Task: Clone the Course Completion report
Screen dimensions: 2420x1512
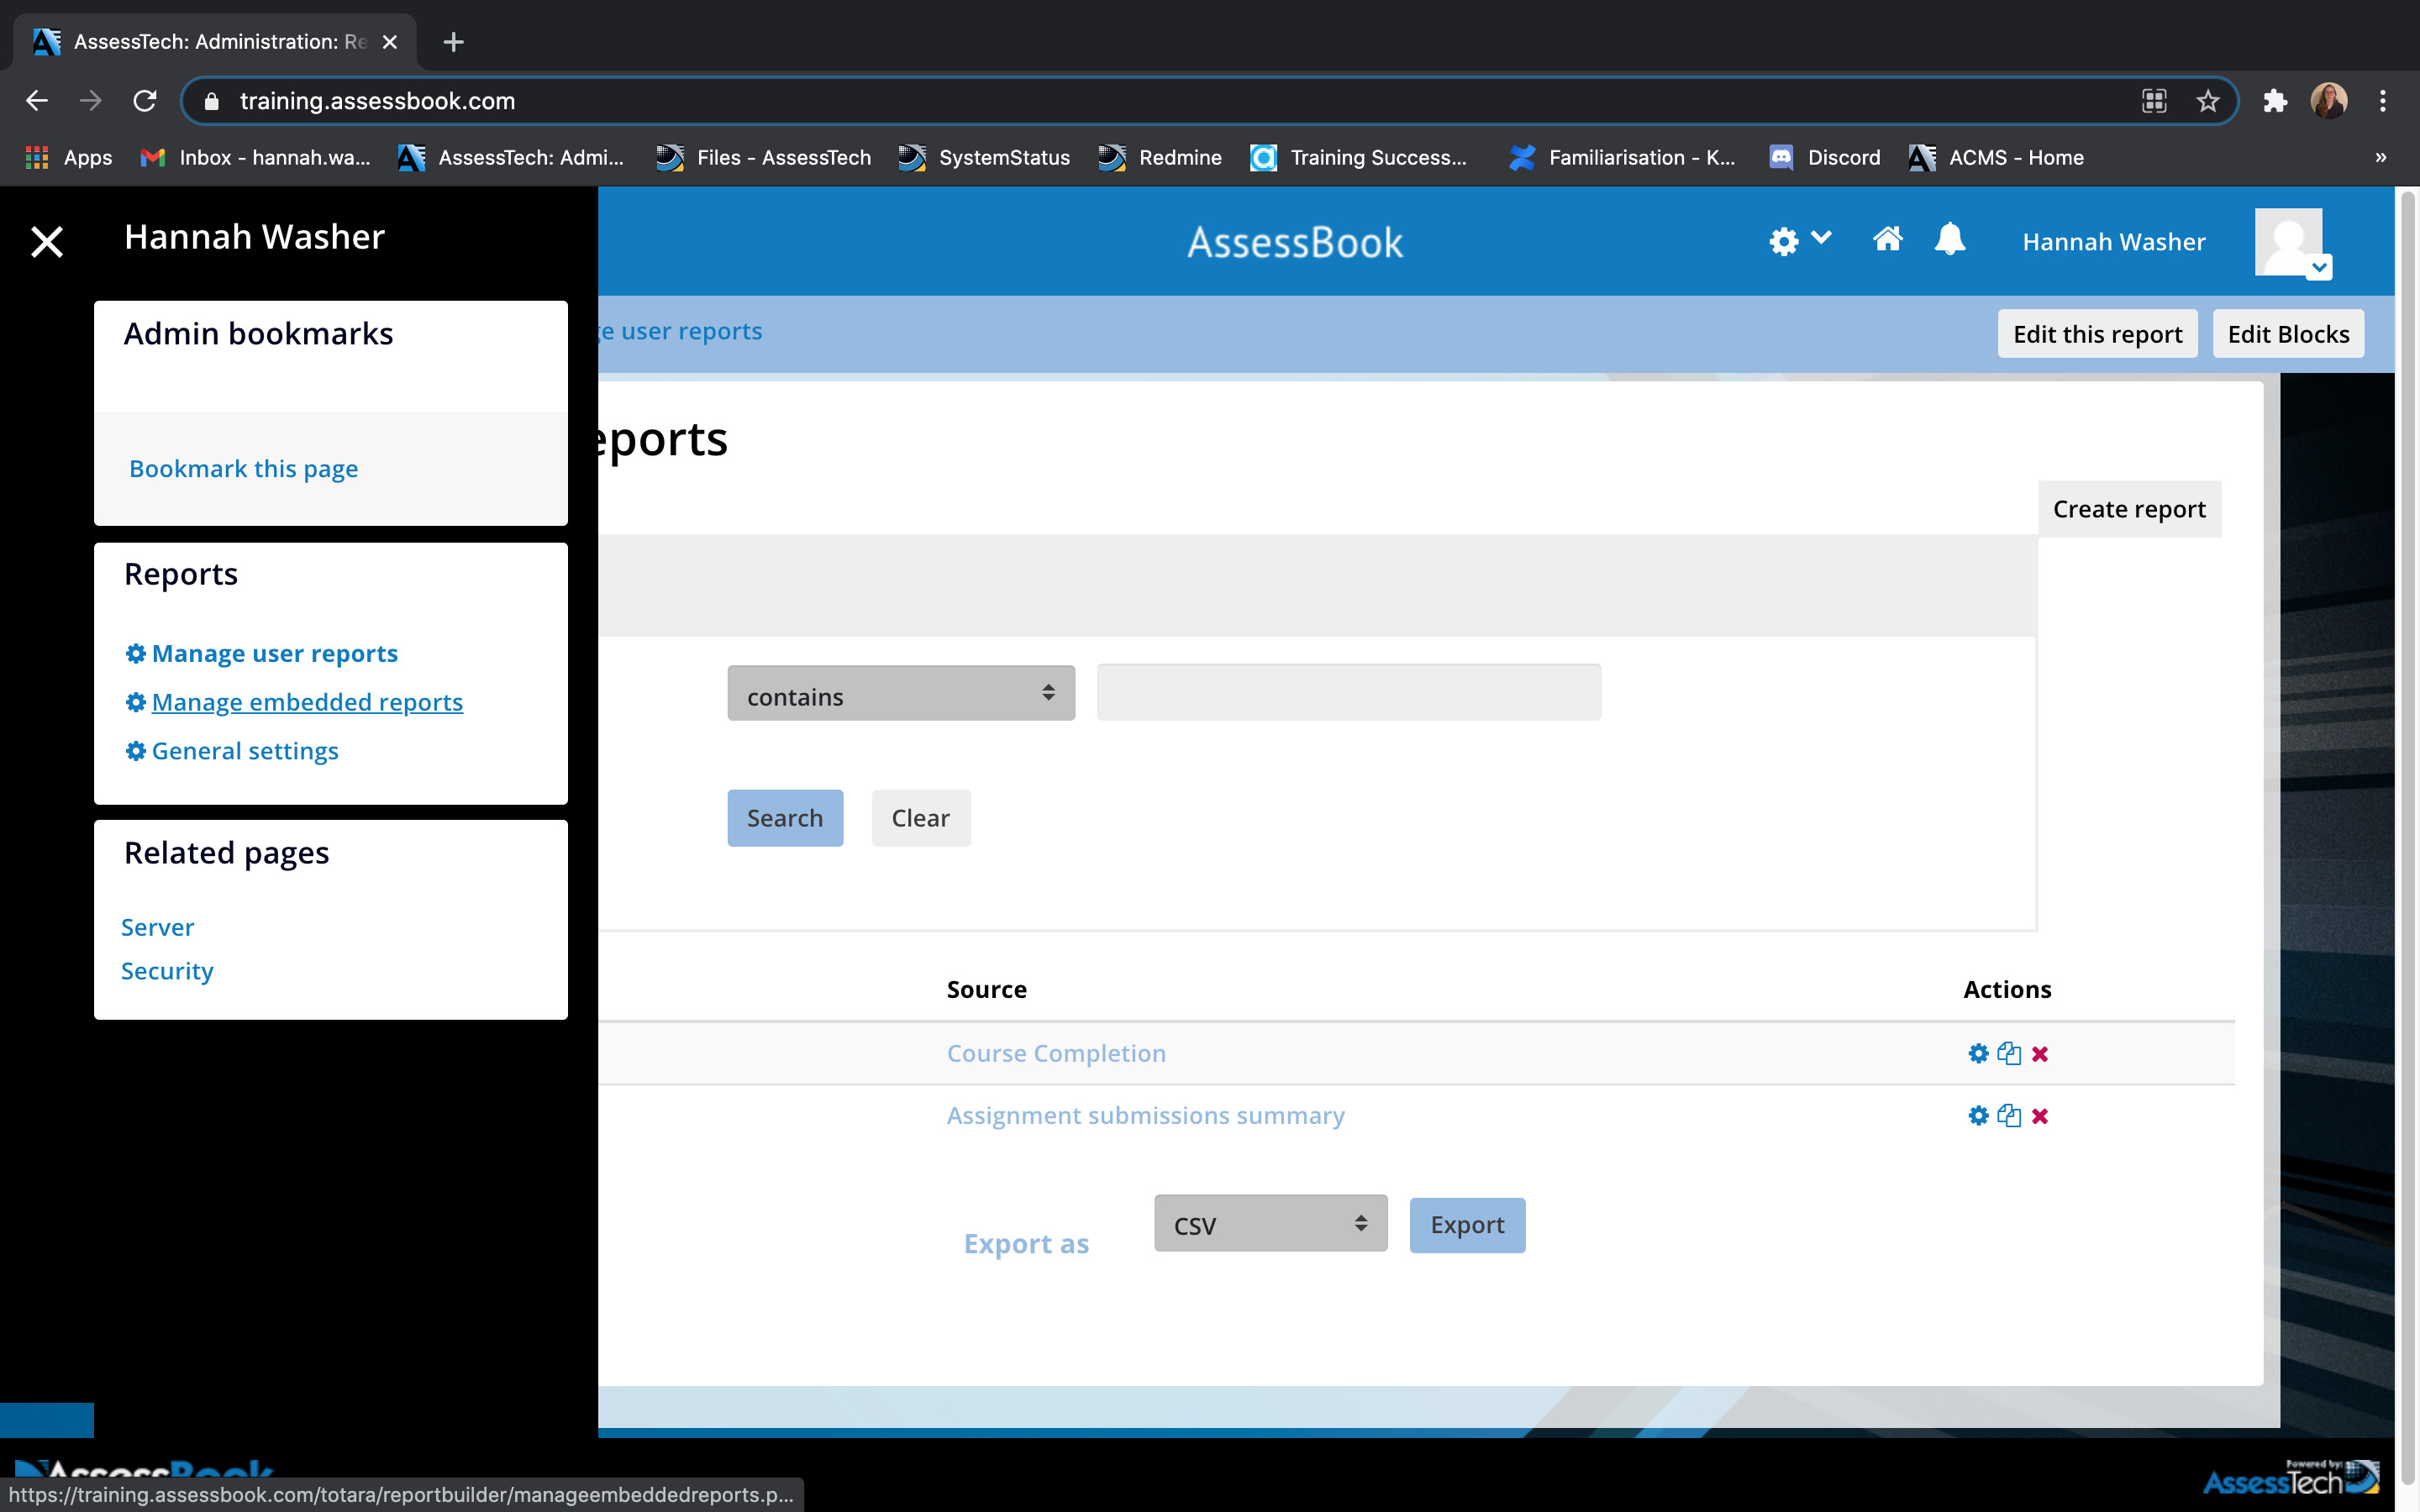Action: tap(2008, 1053)
